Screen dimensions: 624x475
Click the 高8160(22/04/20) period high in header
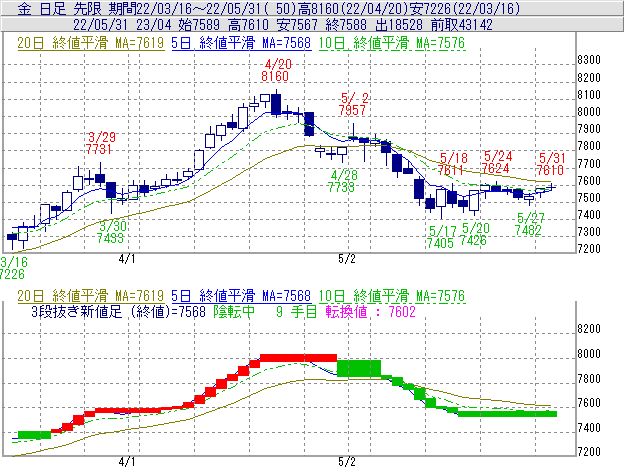tap(354, 8)
